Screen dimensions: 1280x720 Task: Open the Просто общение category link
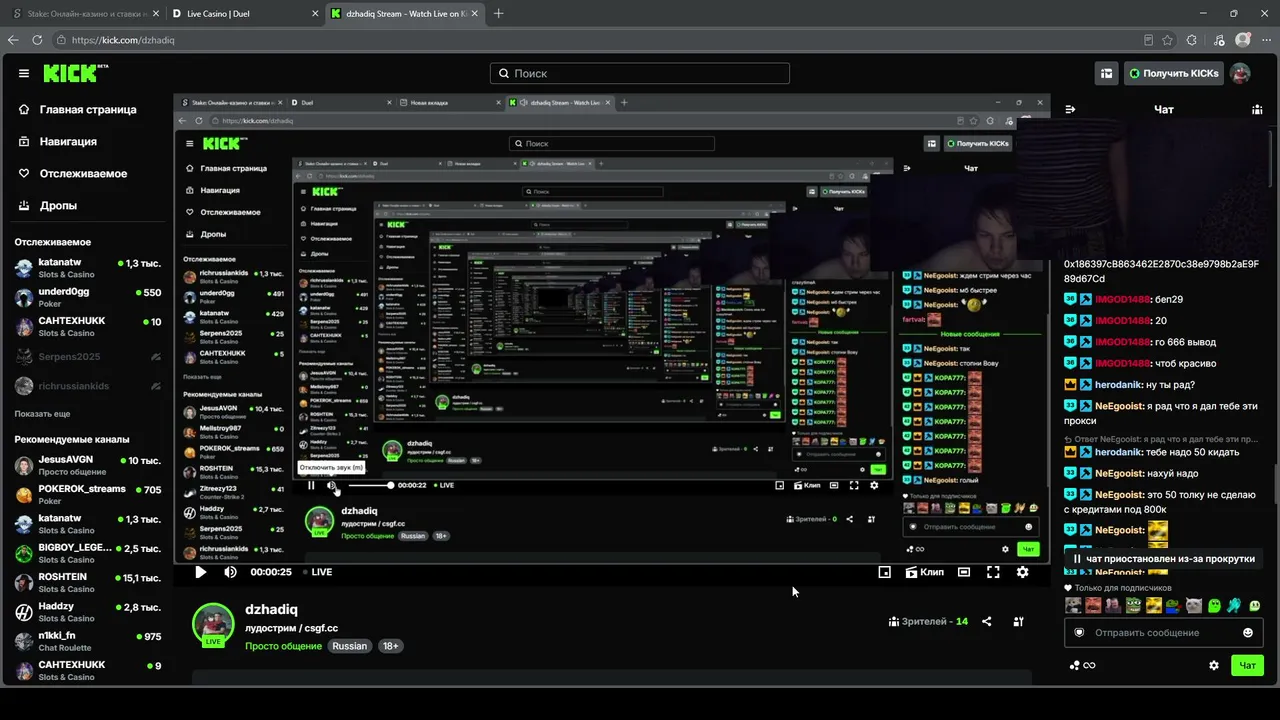click(x=284, y=646)
